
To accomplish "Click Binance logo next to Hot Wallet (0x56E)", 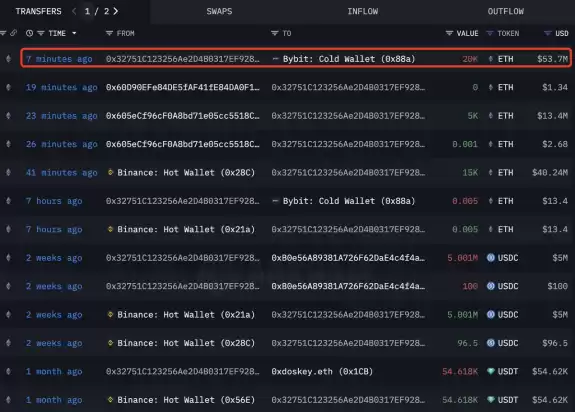I will pos(110,400).
